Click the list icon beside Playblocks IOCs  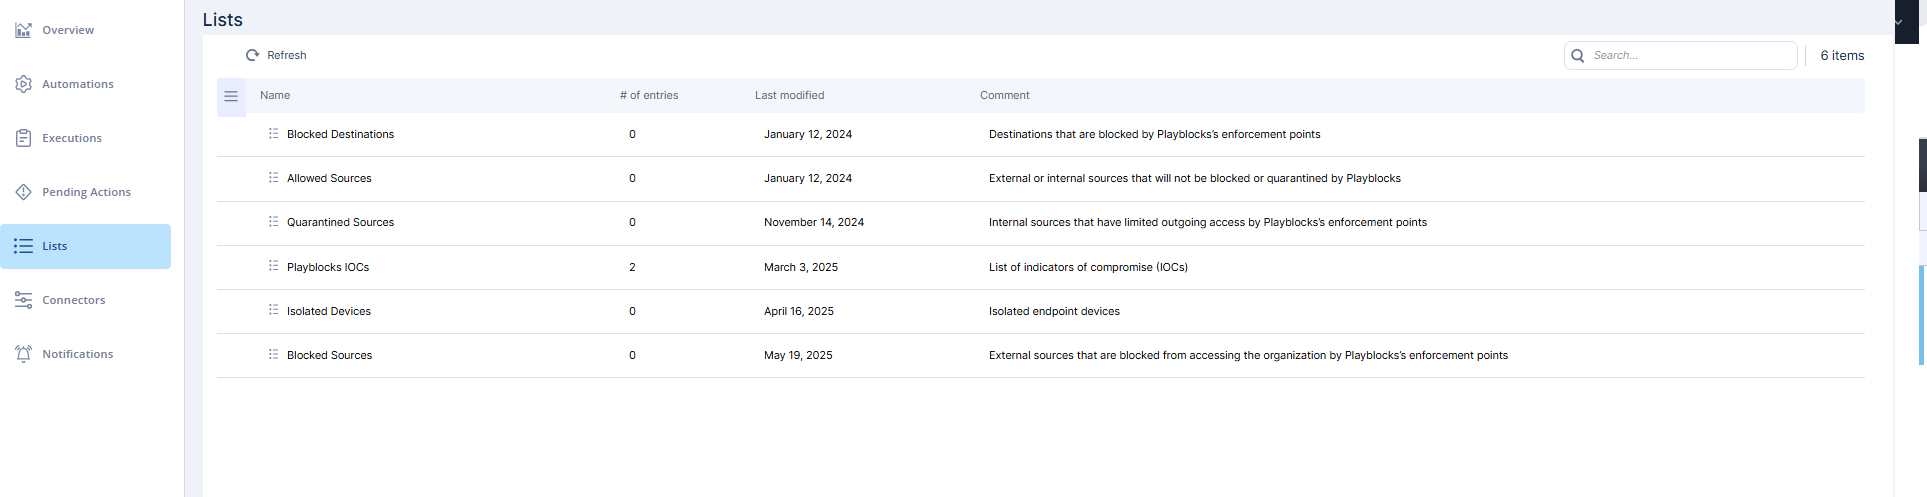point(273,266)
